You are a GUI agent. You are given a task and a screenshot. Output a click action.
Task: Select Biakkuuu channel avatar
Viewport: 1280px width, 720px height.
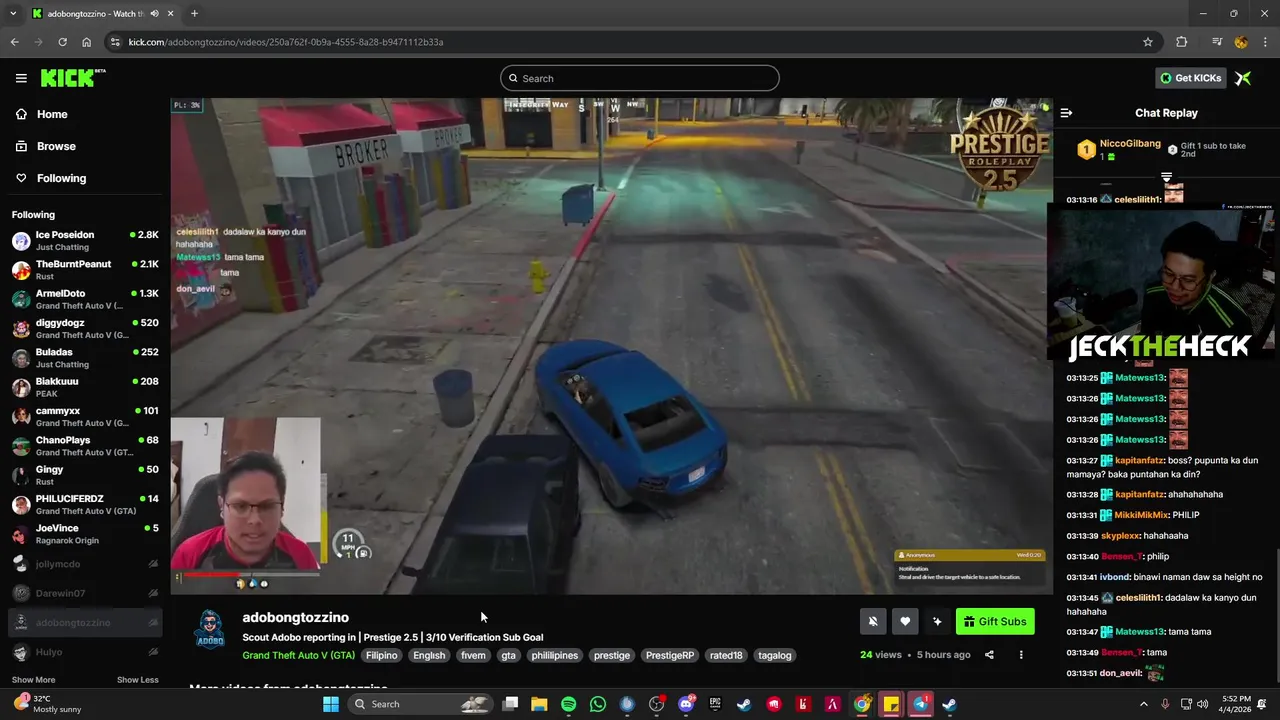21,387
